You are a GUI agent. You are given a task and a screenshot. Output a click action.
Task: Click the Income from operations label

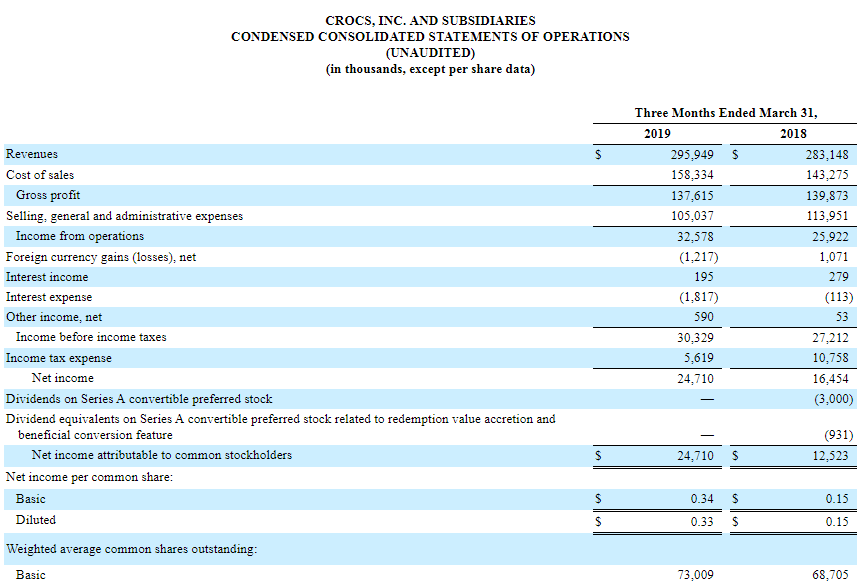pyautogui.click(x=80, y=236)
